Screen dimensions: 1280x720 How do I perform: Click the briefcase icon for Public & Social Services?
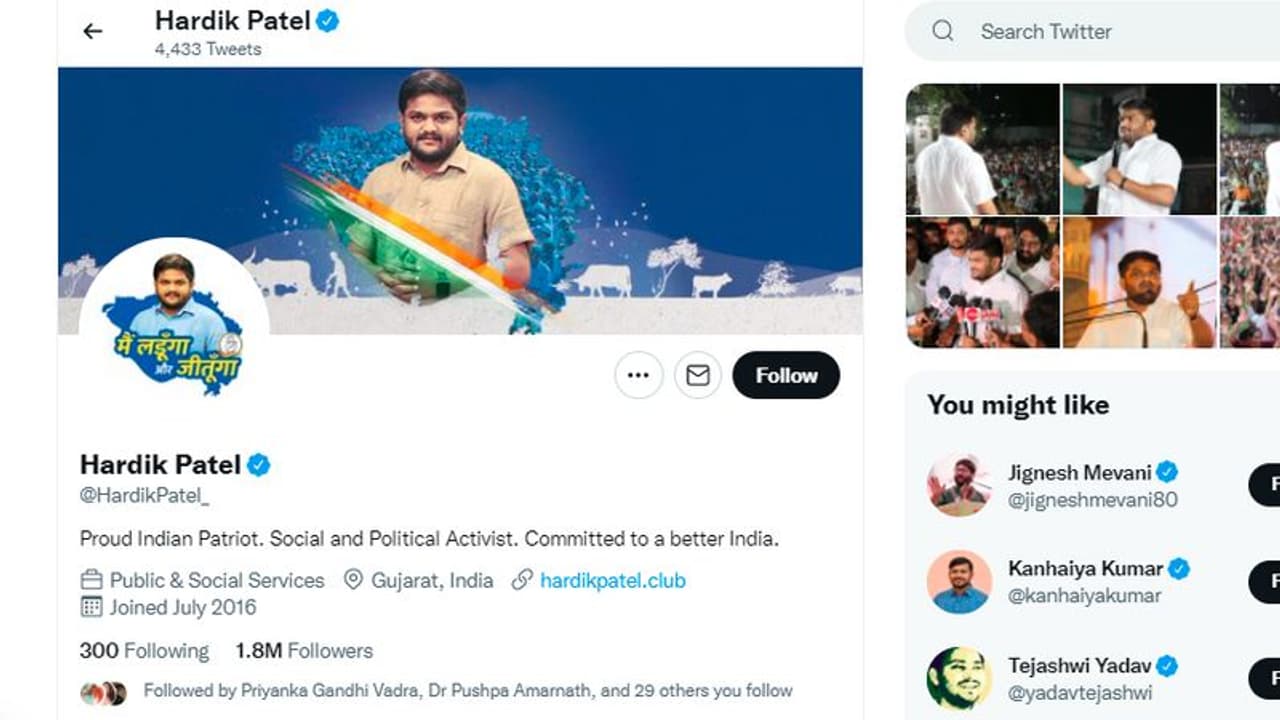coord(89,580)
